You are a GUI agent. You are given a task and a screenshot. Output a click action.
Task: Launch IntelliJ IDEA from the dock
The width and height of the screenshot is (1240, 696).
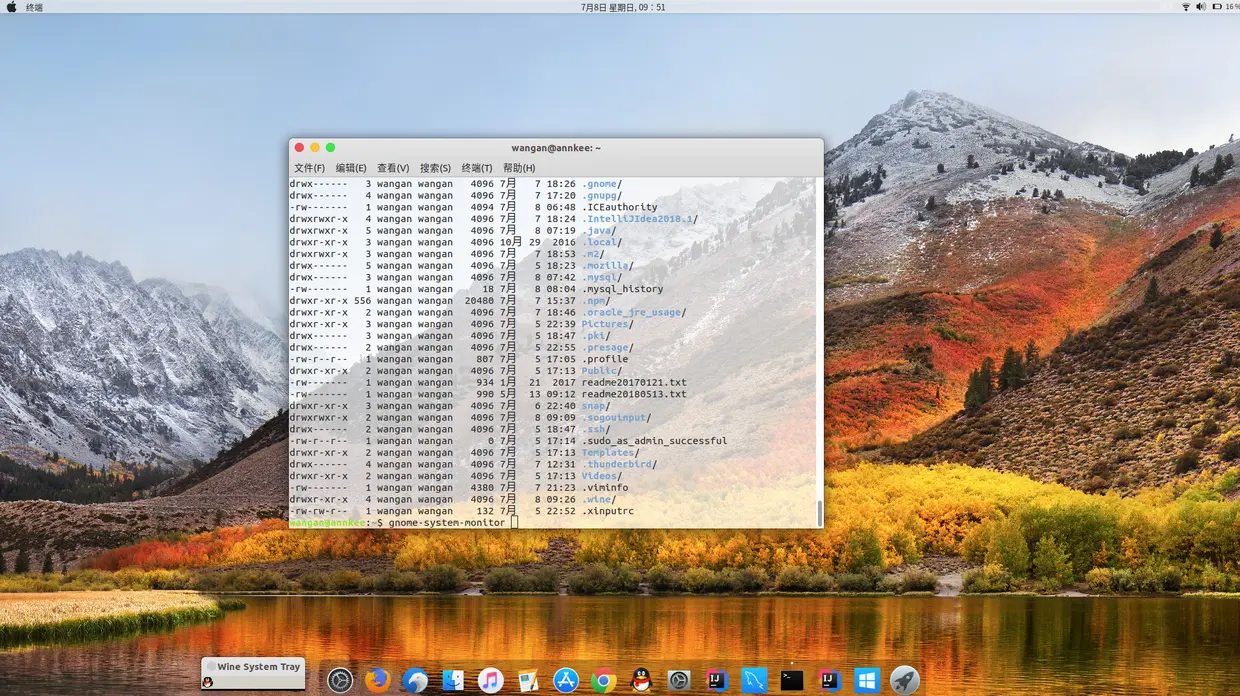point(715,679)
